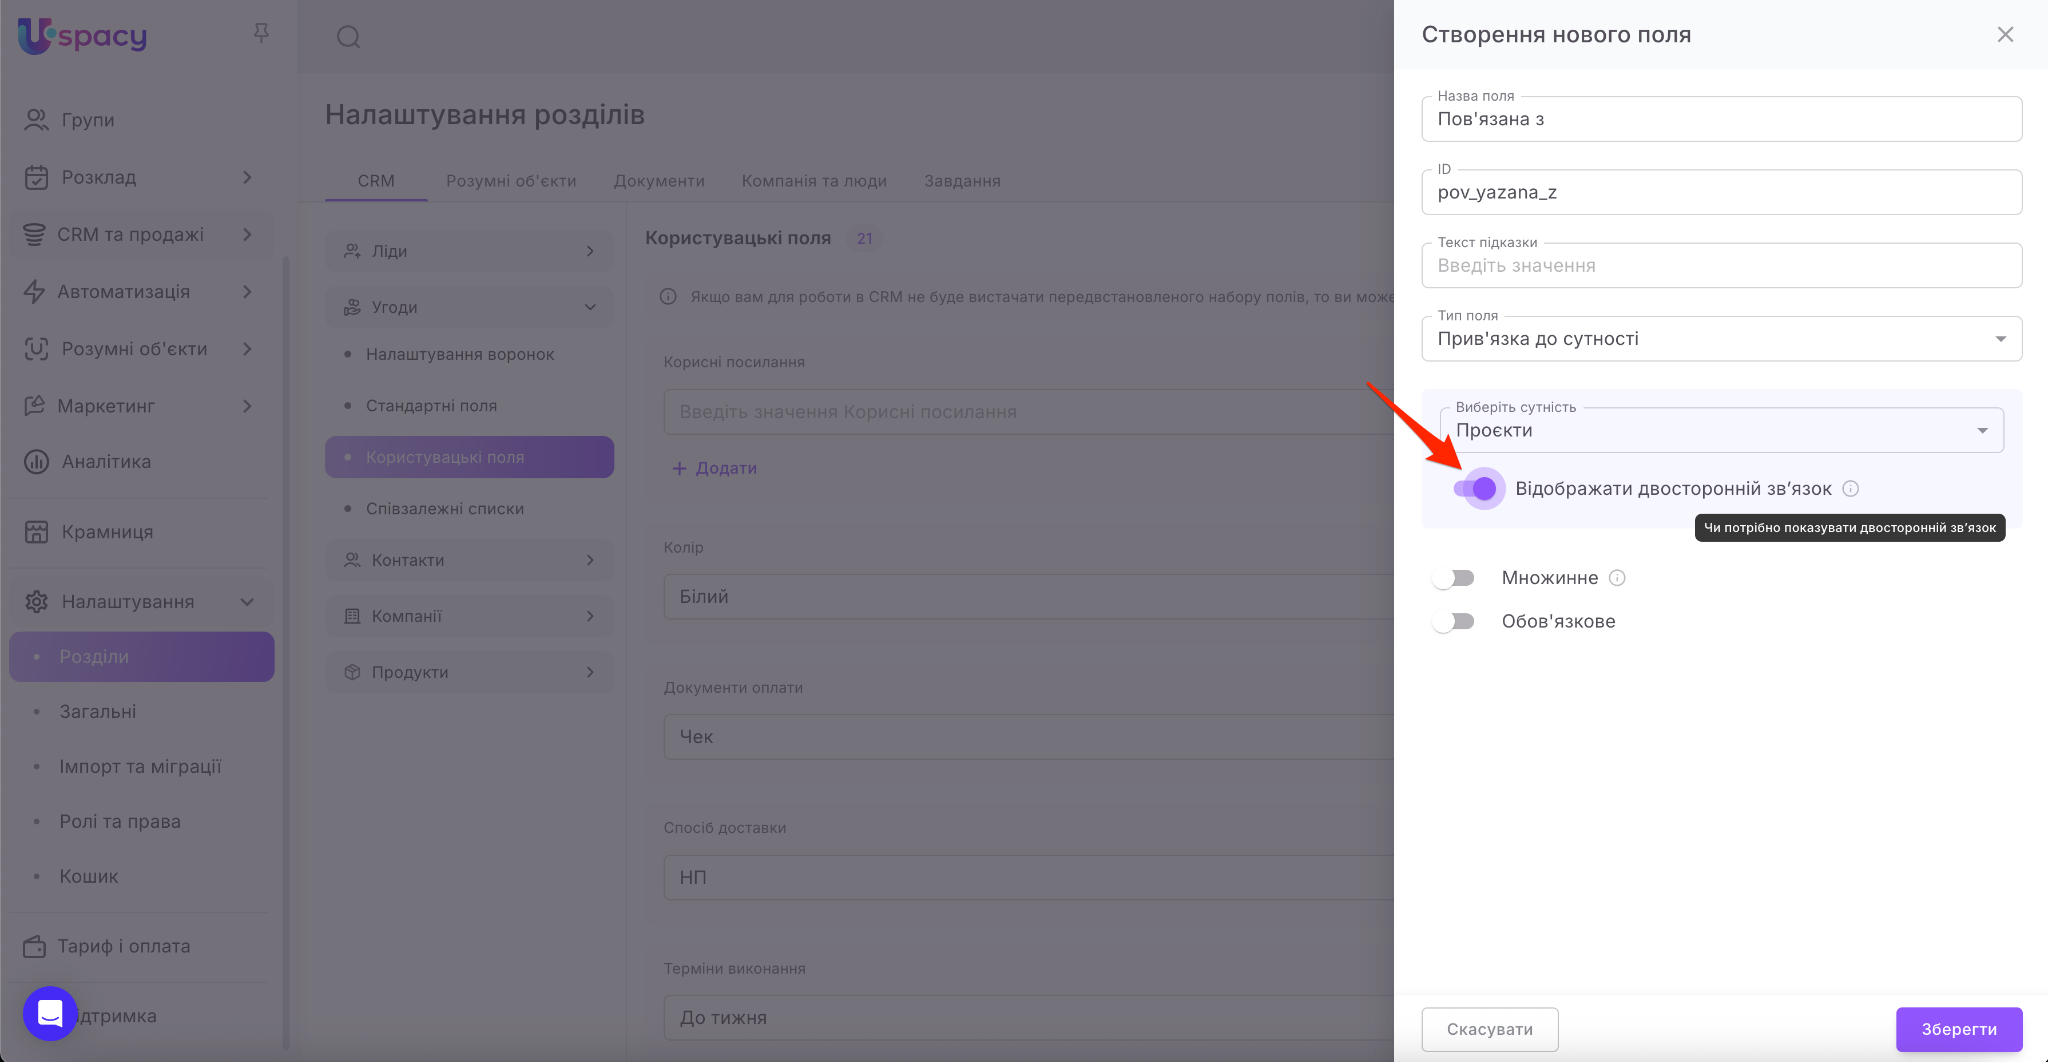Click the Uspacy logo
Viewport: 2048px width, 1062px height.
(x=82, y=36)
